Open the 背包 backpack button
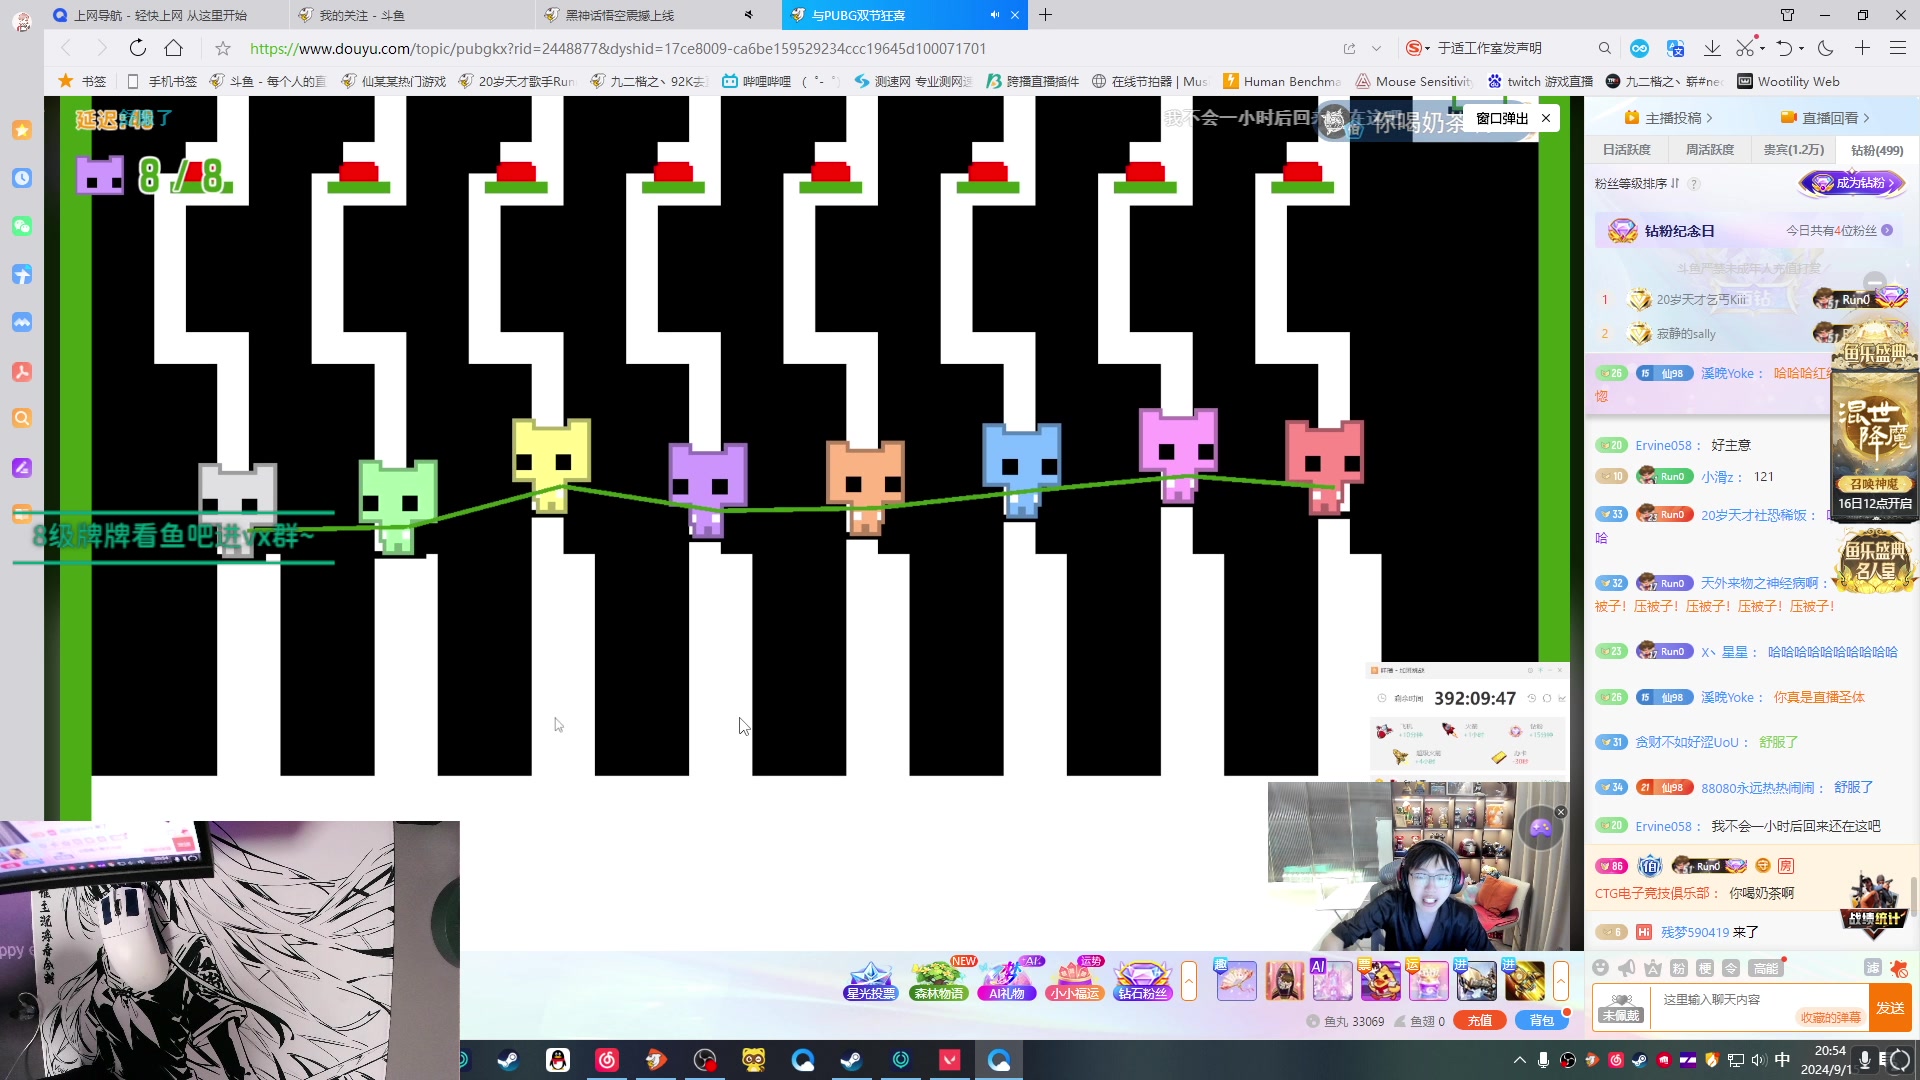 coord(1542,1021)
